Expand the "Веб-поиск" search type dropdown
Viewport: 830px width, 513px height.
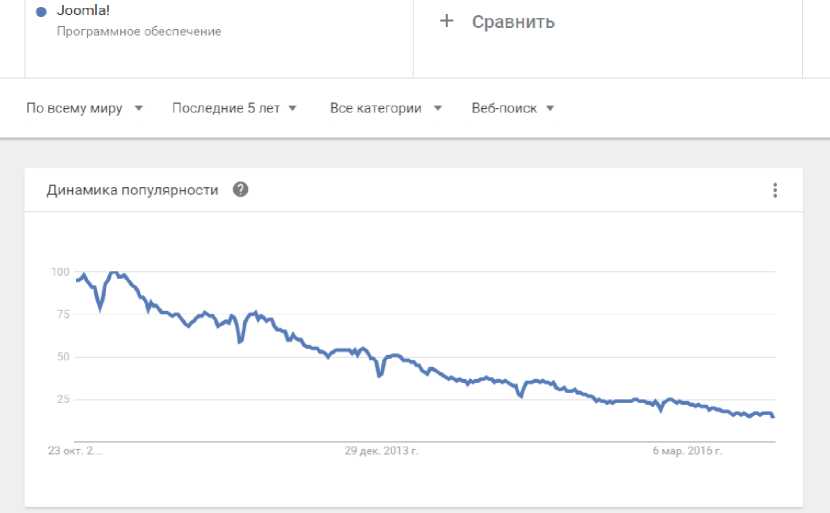click(512, 108)
